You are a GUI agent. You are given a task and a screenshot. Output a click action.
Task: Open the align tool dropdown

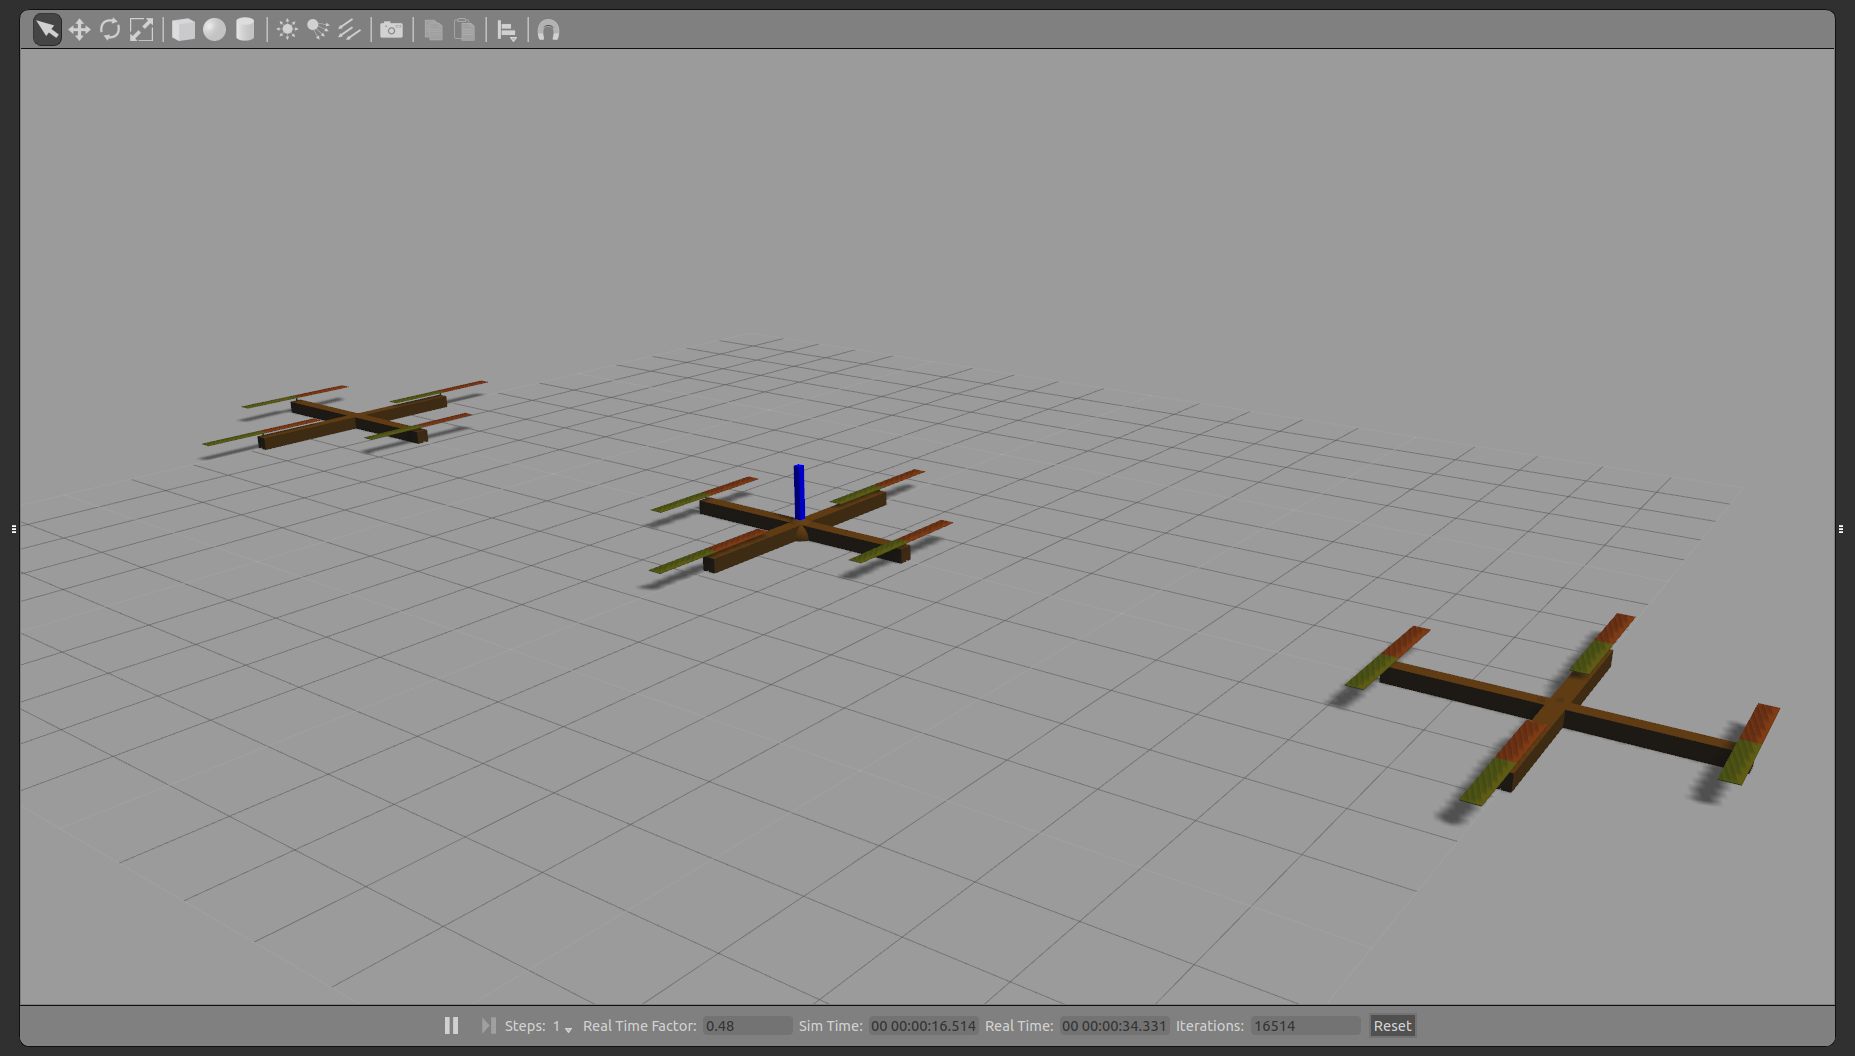[x=507, y=31]
